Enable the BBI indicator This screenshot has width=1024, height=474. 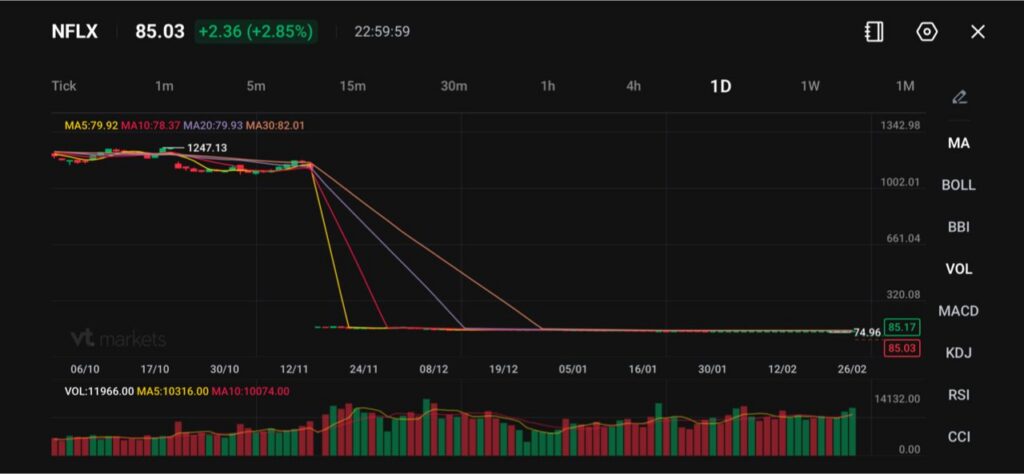coord(958,227)
